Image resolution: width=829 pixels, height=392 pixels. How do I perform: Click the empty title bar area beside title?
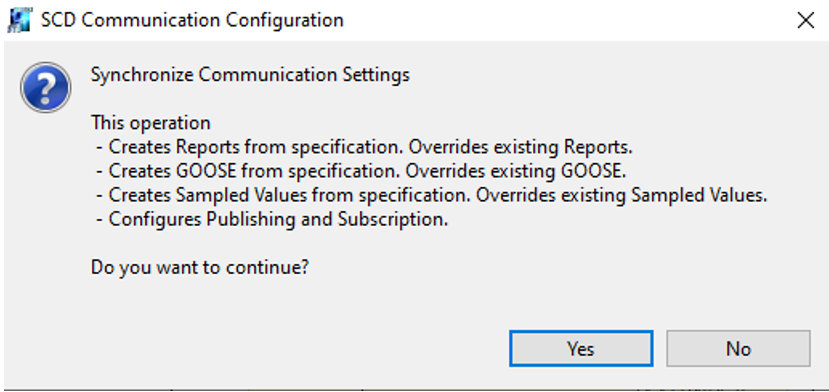pos(566,21)
